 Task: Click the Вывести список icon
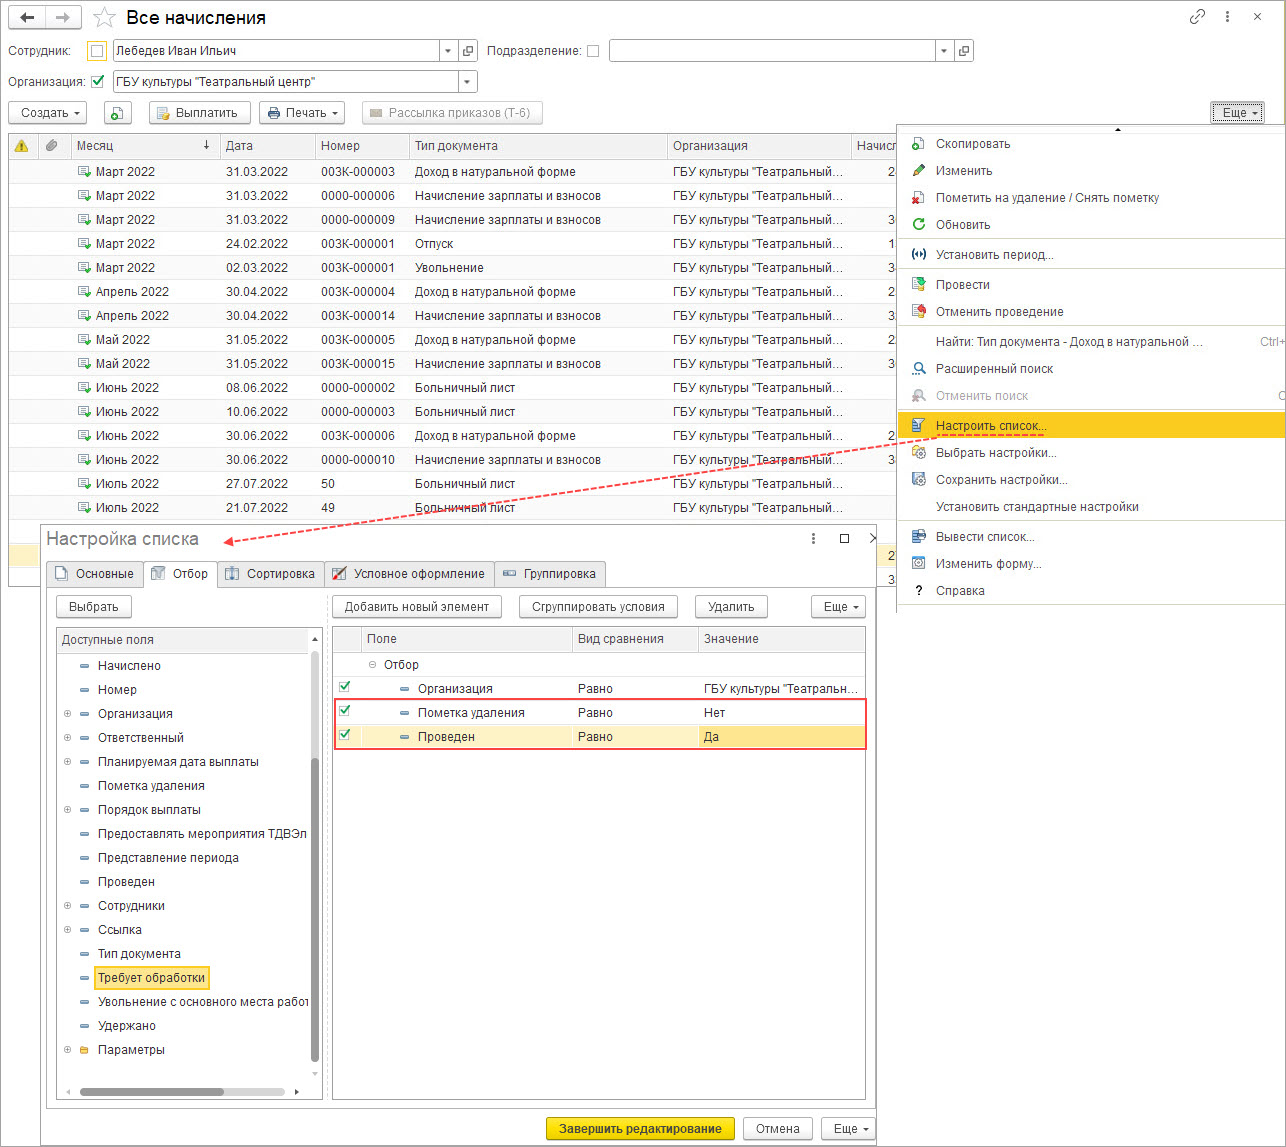pyautogui.click(x=918, y=537)
